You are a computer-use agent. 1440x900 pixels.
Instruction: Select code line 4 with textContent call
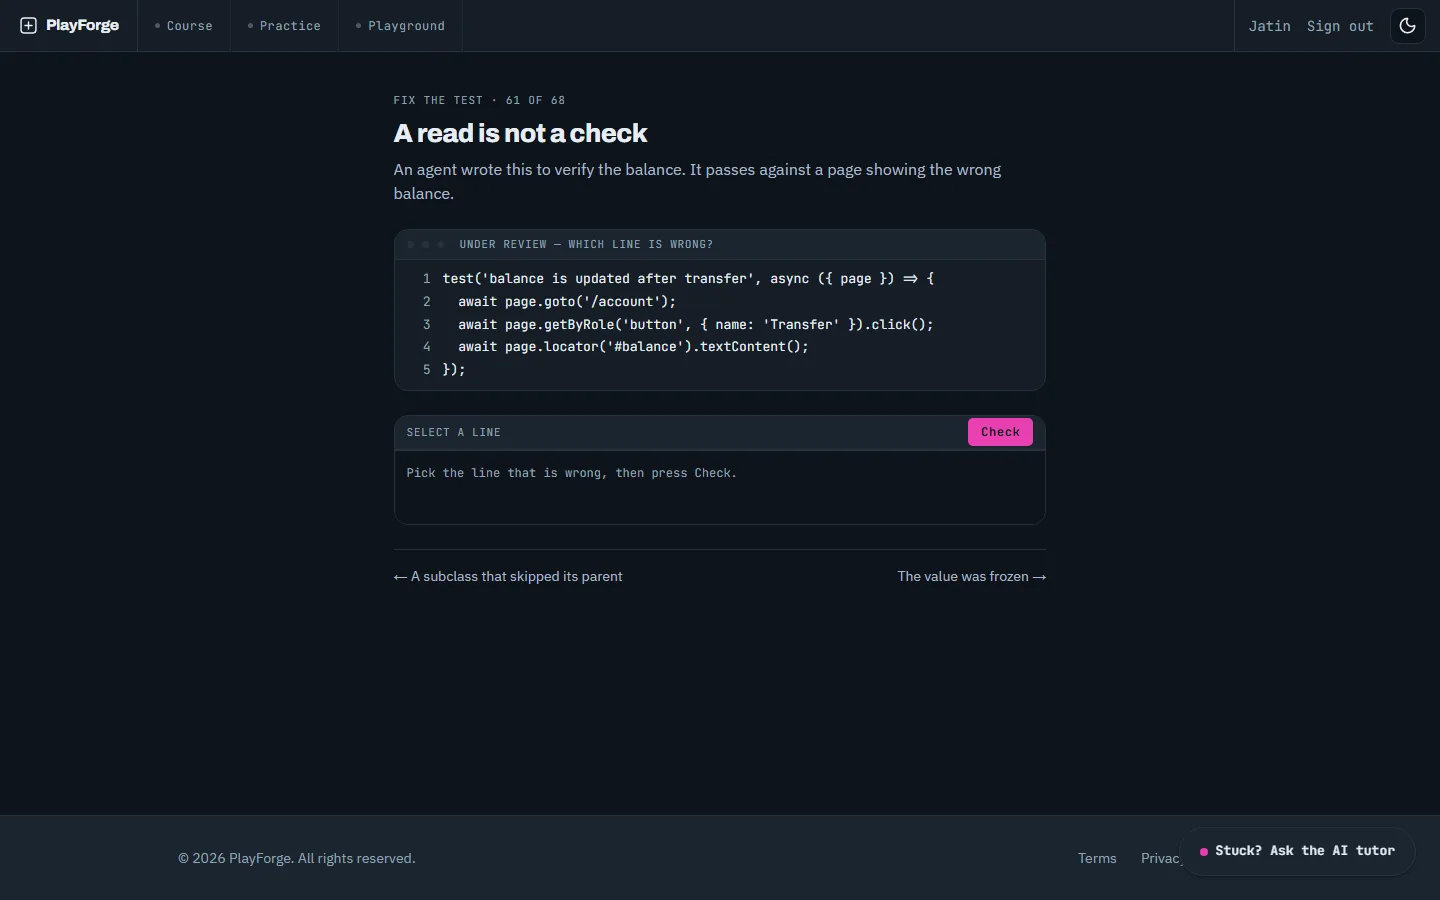pyautogui.click(x=720, y=347)
